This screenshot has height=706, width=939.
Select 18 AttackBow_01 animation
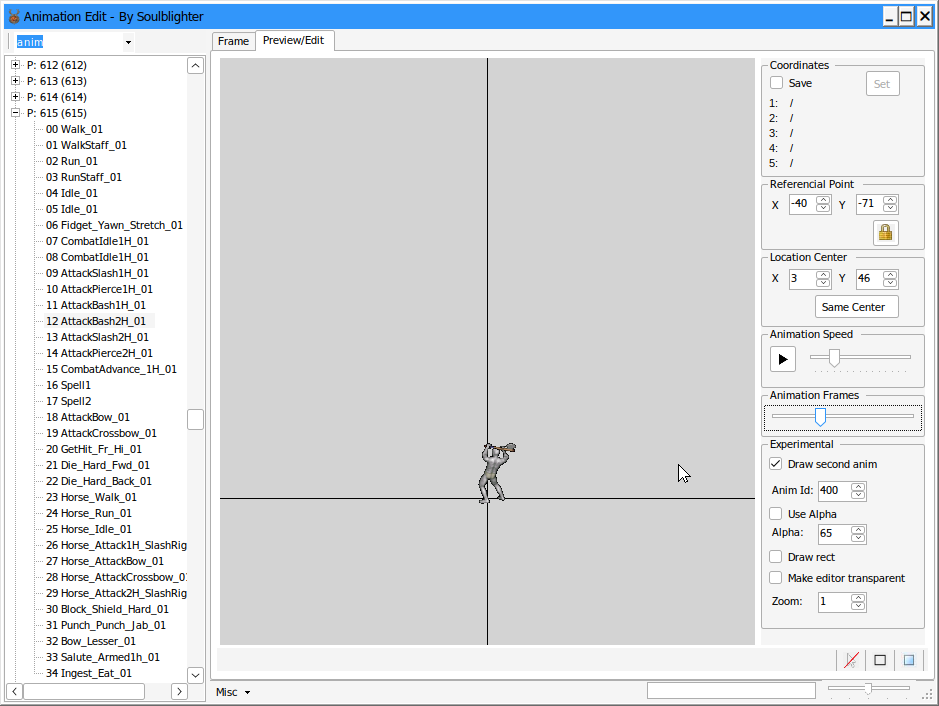point(95,417)
